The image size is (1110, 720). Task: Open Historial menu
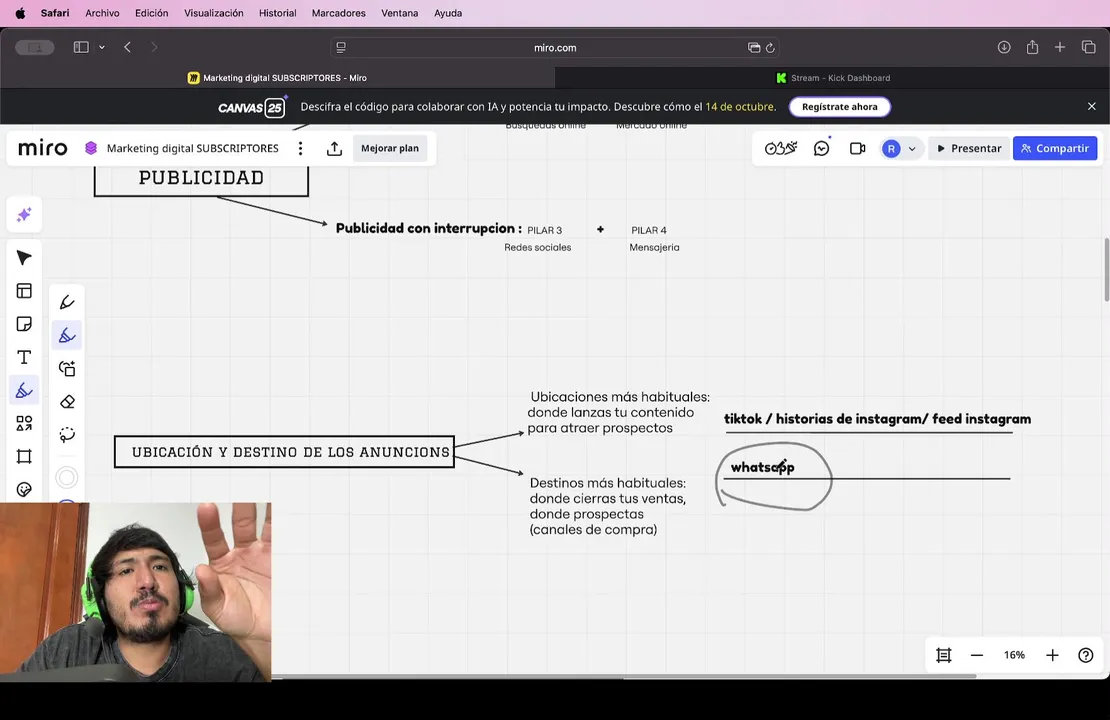coord(278,13)
